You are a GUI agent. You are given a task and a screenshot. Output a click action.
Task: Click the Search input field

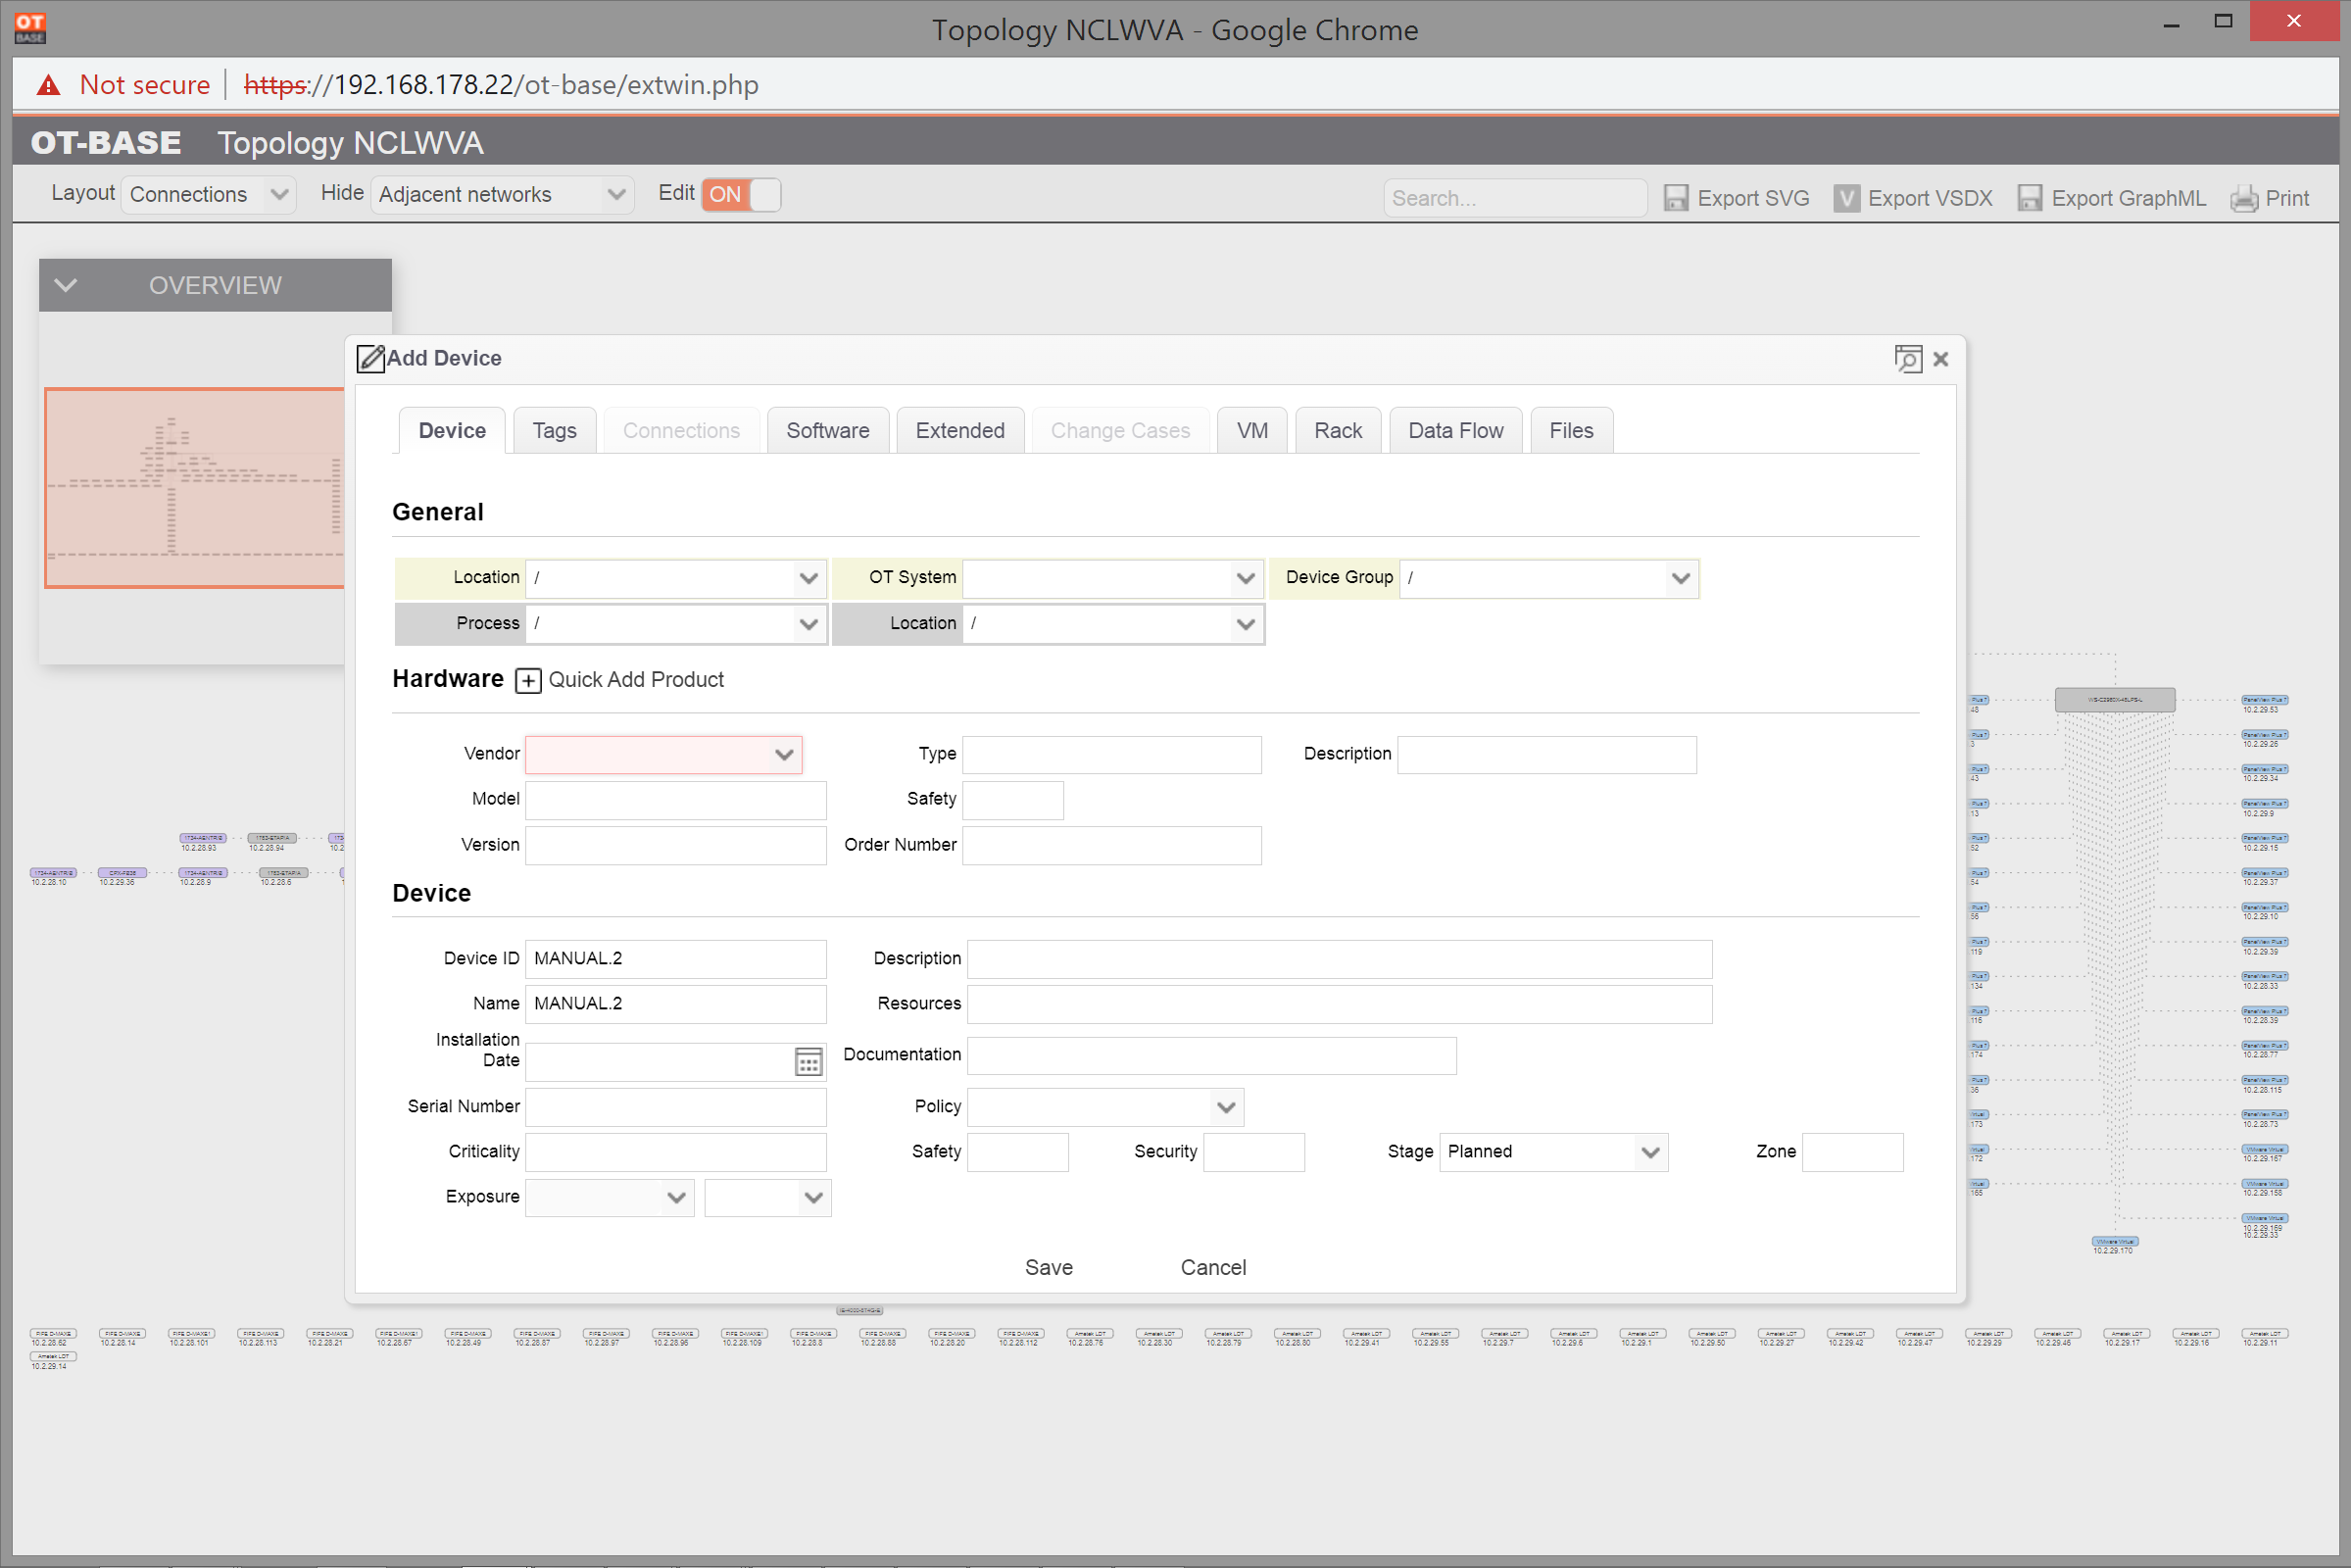point(1515,198)
